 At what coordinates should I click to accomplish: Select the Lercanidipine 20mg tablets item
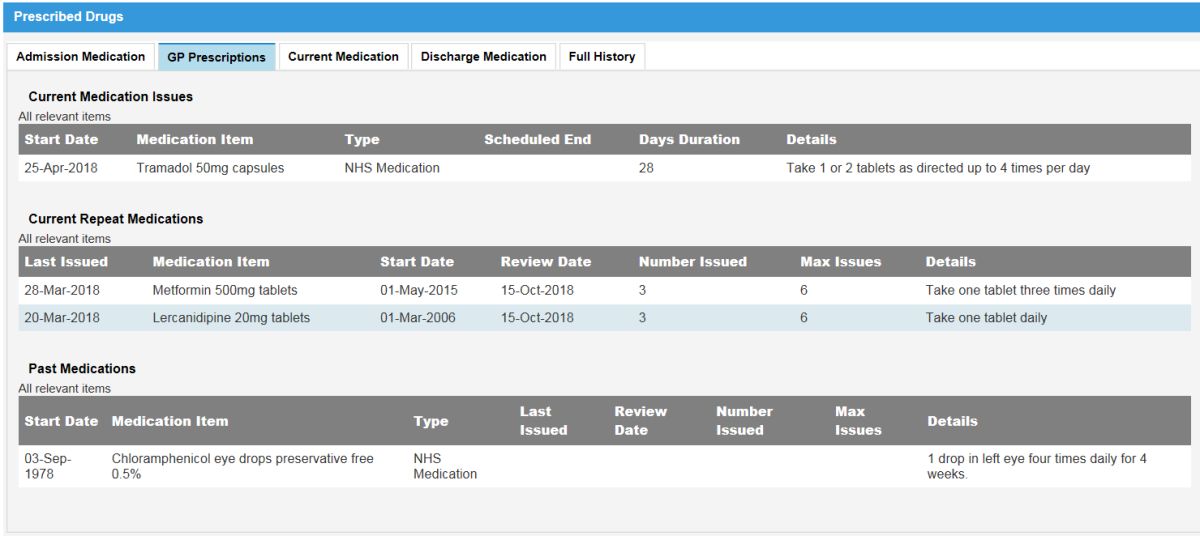tap(231, 318)
